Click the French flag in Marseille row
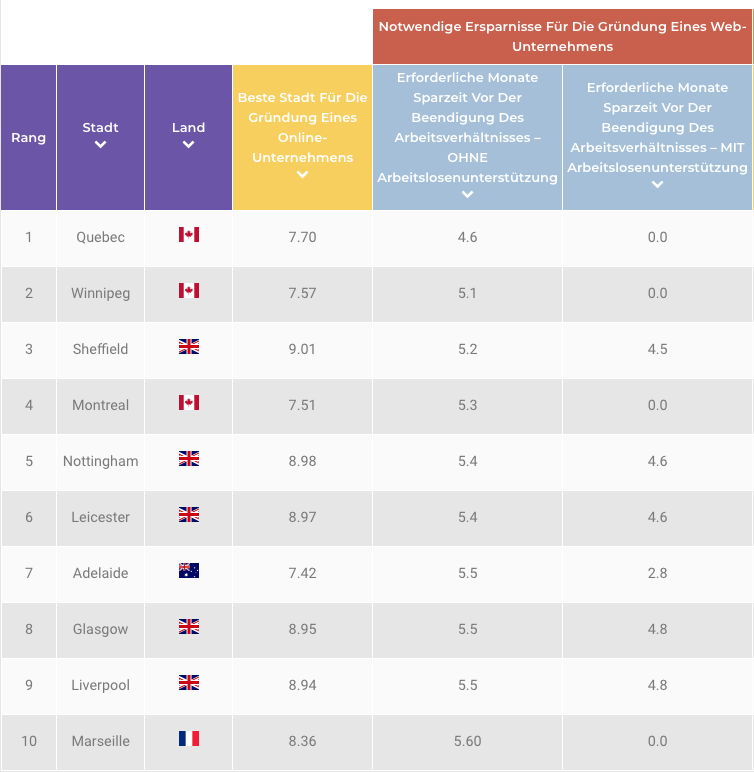Screen dimensions: 754x772 188,739
